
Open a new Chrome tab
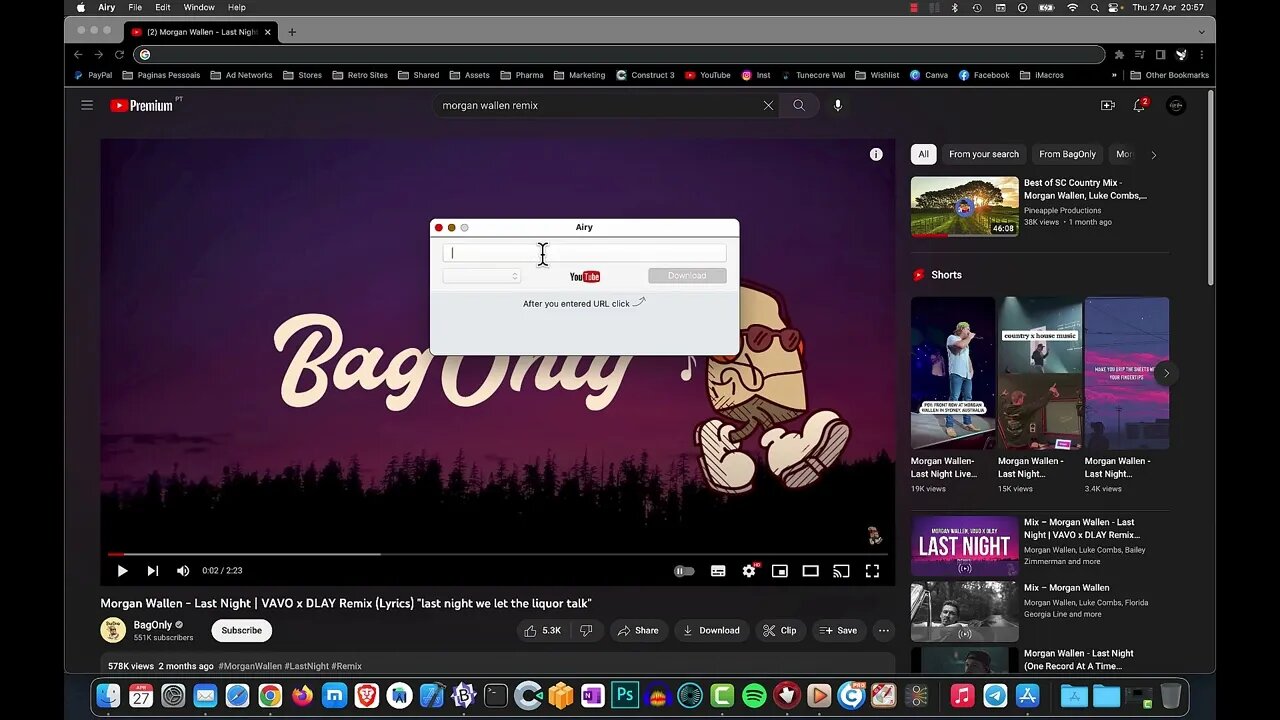tap(292, 32)
